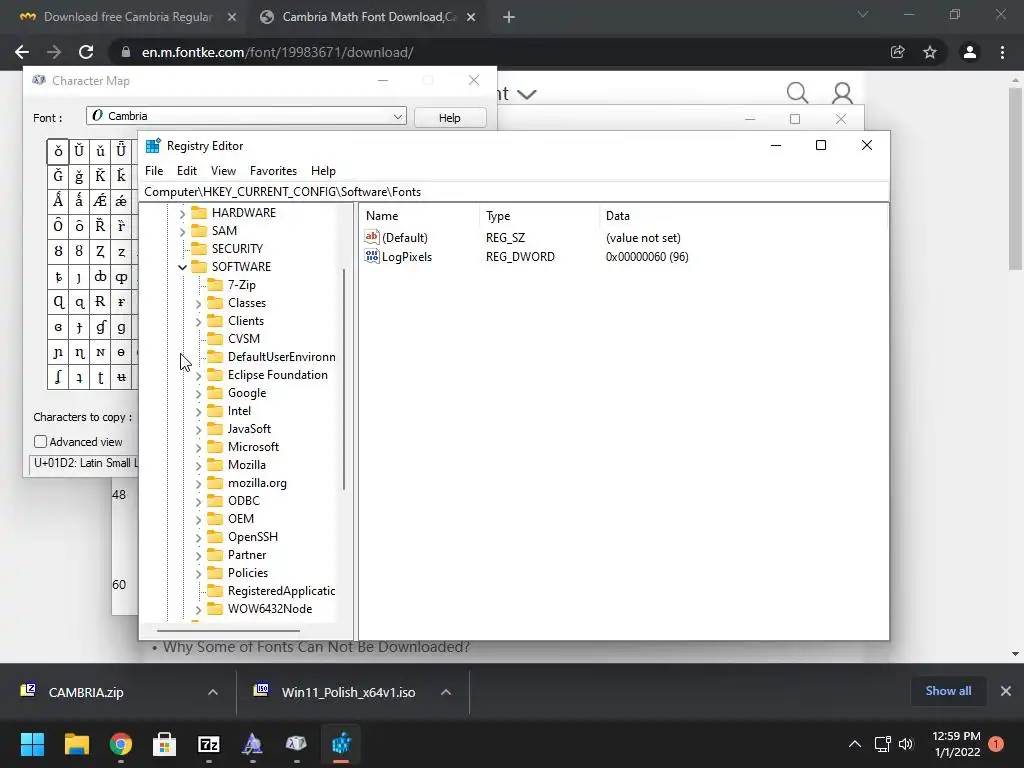
Task: Open Windows Start menu
Action: (x=32, y=744)
